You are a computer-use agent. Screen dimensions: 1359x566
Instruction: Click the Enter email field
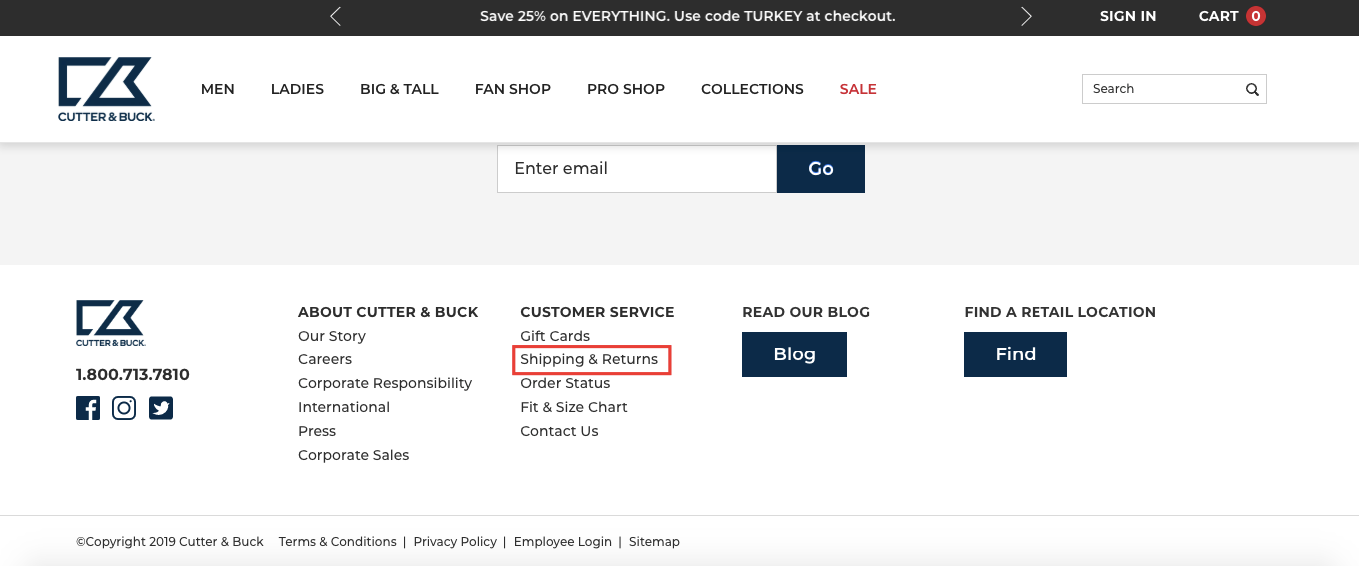point(637,168)
